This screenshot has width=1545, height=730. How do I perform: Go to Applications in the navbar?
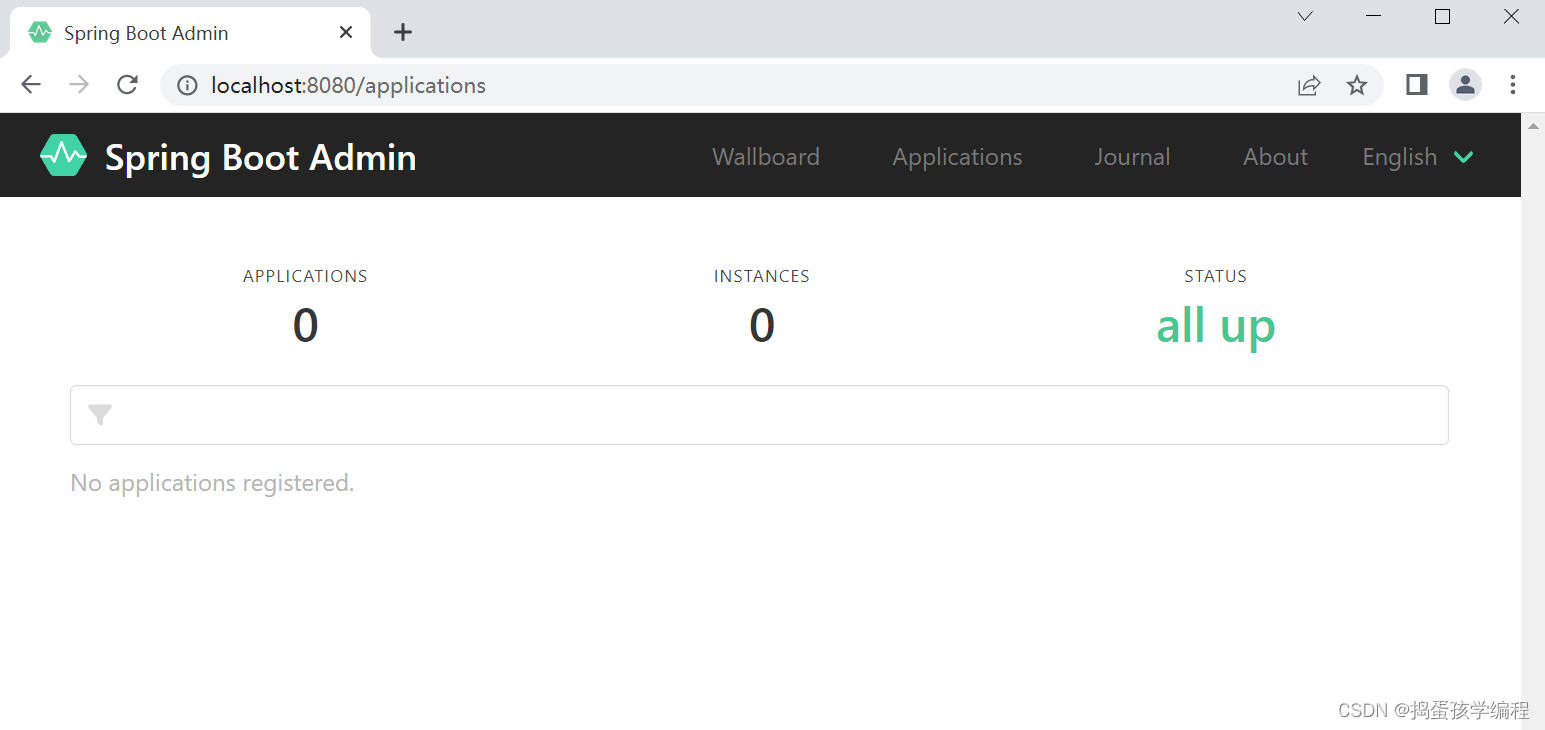point(957,157)
